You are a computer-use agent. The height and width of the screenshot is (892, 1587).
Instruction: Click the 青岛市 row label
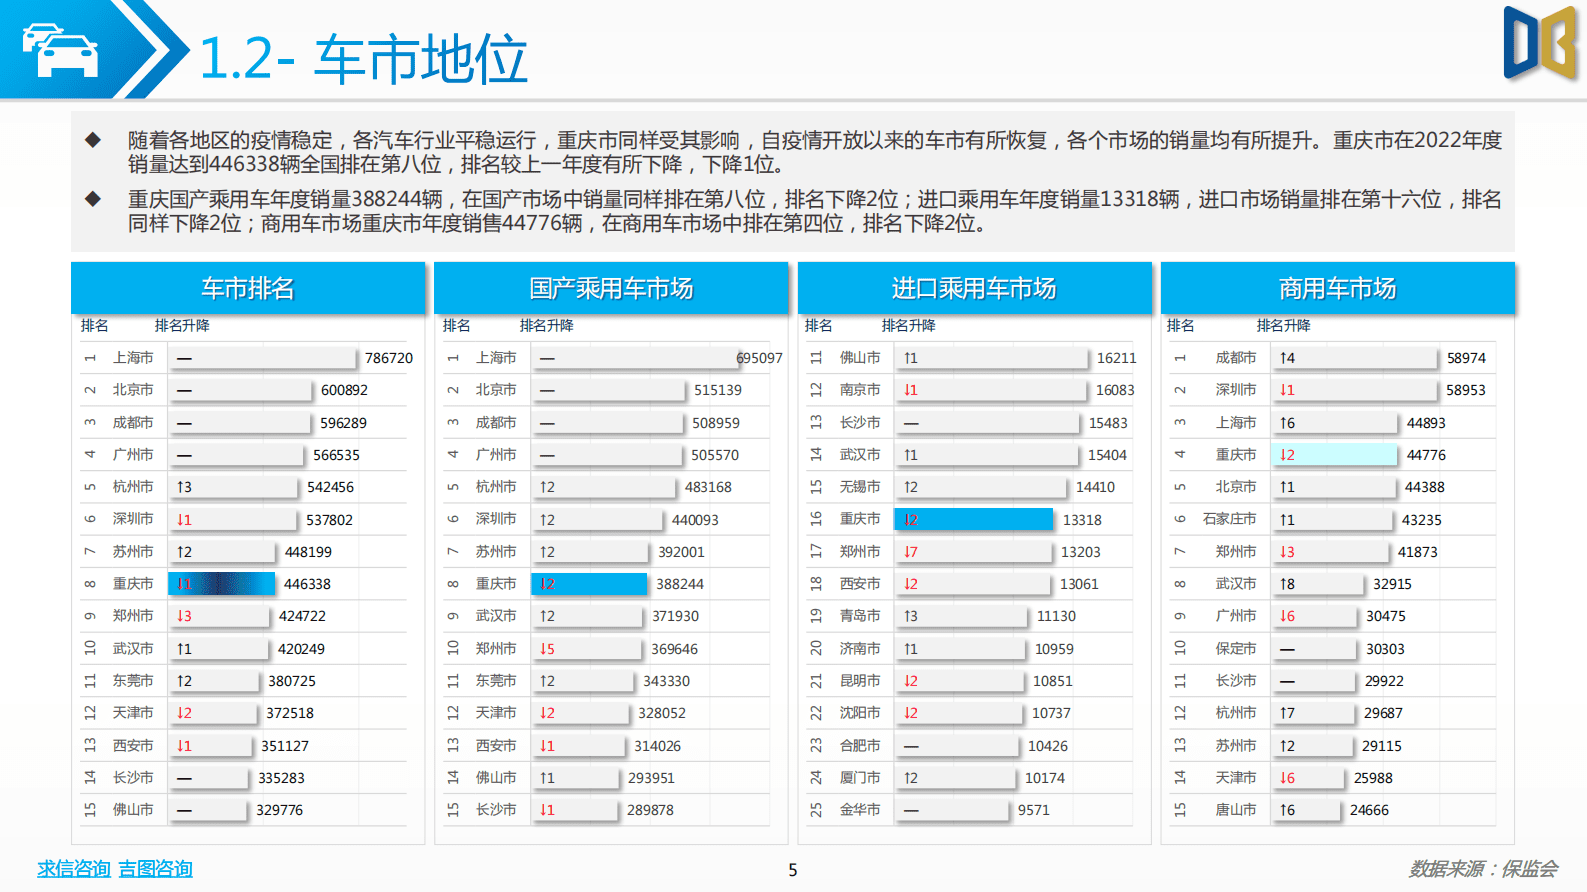coord(860,616)
